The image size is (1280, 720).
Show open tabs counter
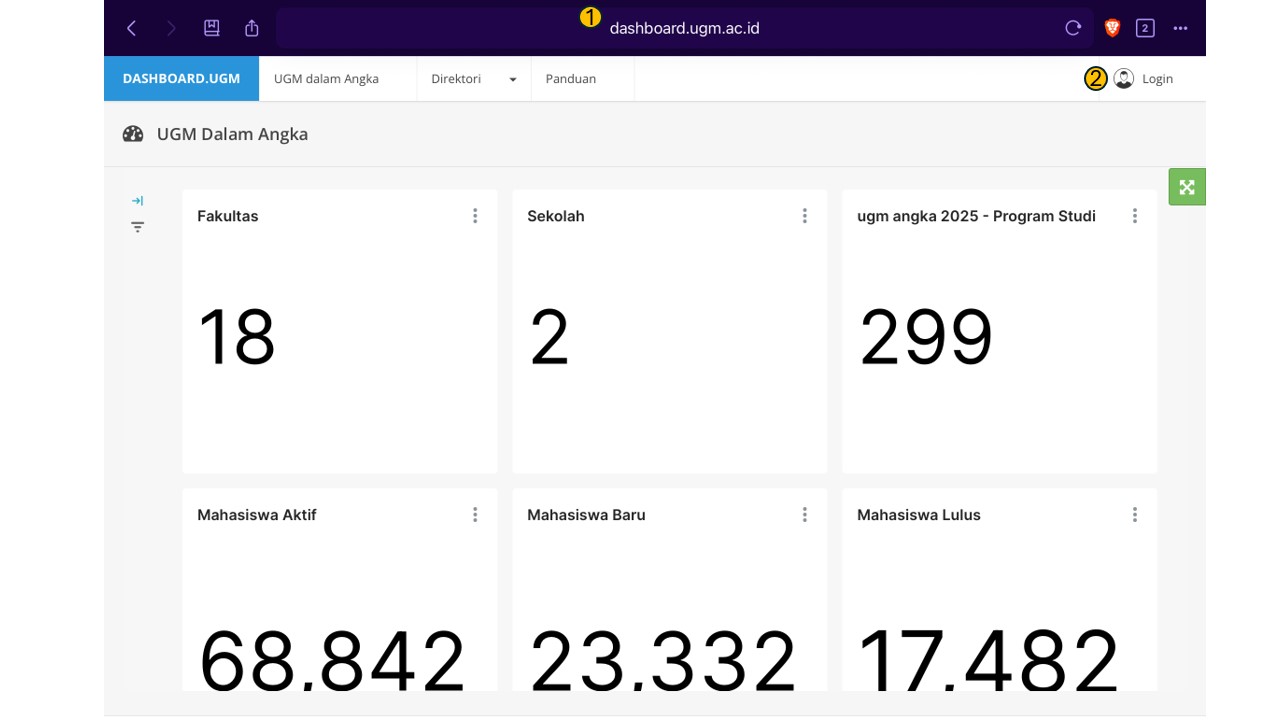tap(1146, 28)
